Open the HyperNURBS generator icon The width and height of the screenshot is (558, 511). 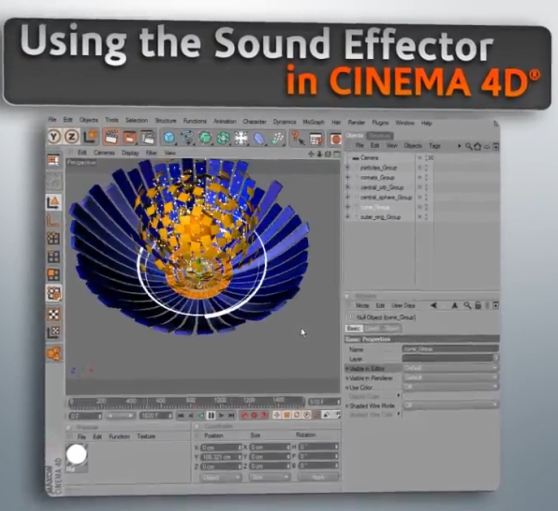[205, 138]
